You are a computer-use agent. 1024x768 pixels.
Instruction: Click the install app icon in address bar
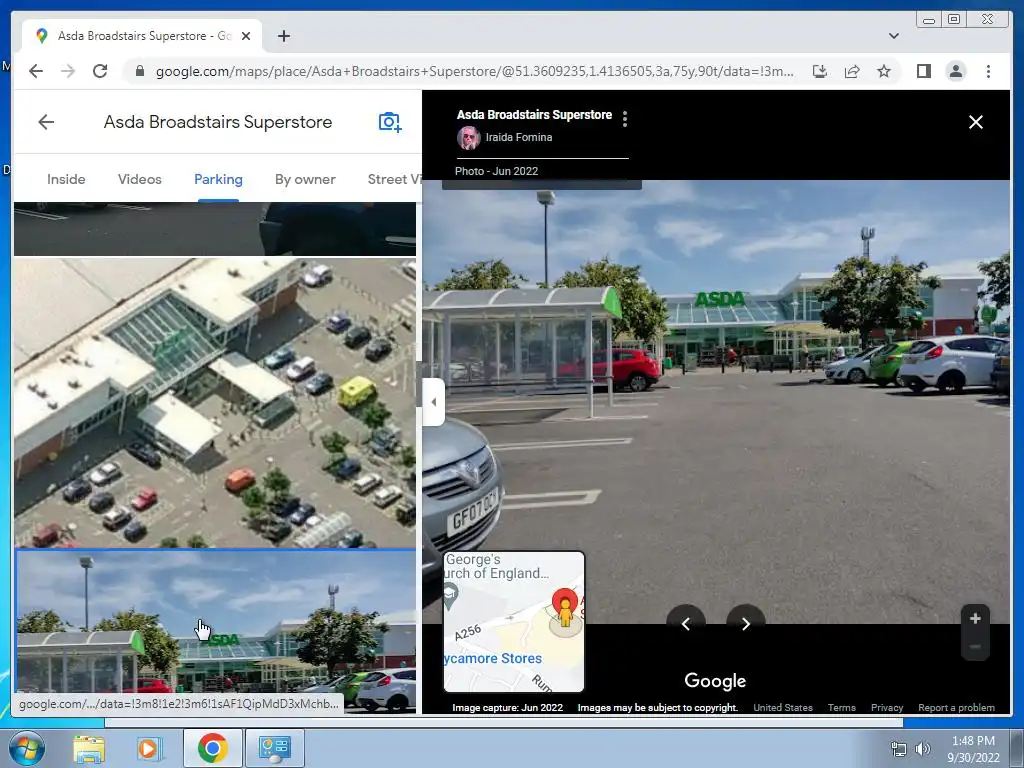(820, 71)
